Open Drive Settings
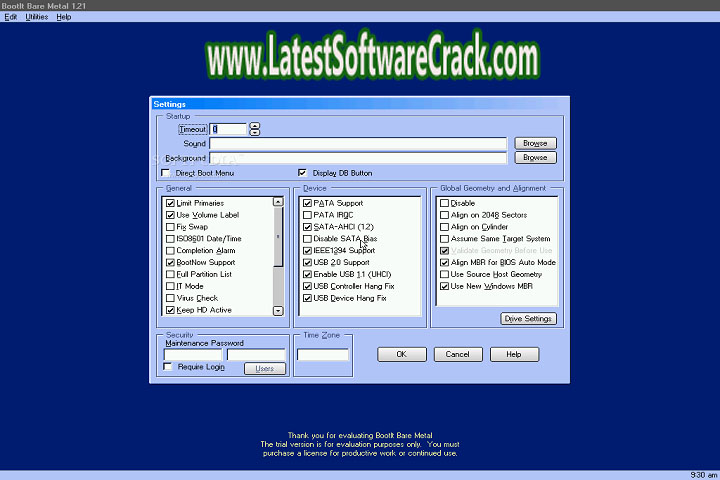This screenshot has height=480, width=720. click(528, 319)
